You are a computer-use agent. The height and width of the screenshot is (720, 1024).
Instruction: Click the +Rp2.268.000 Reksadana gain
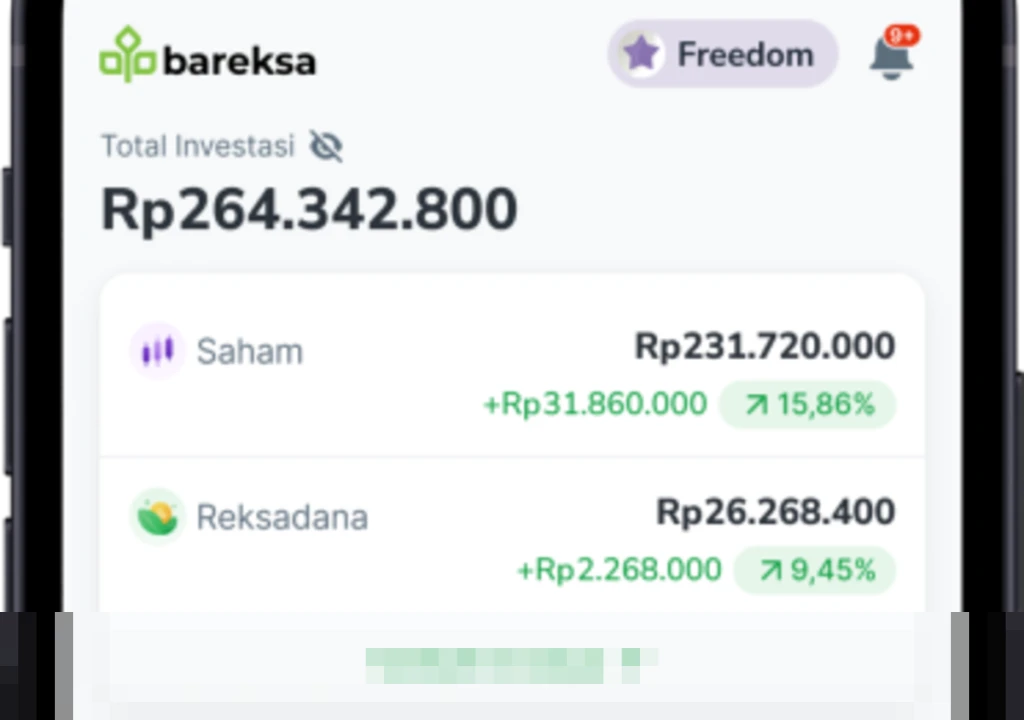click(x=619, y=570)
